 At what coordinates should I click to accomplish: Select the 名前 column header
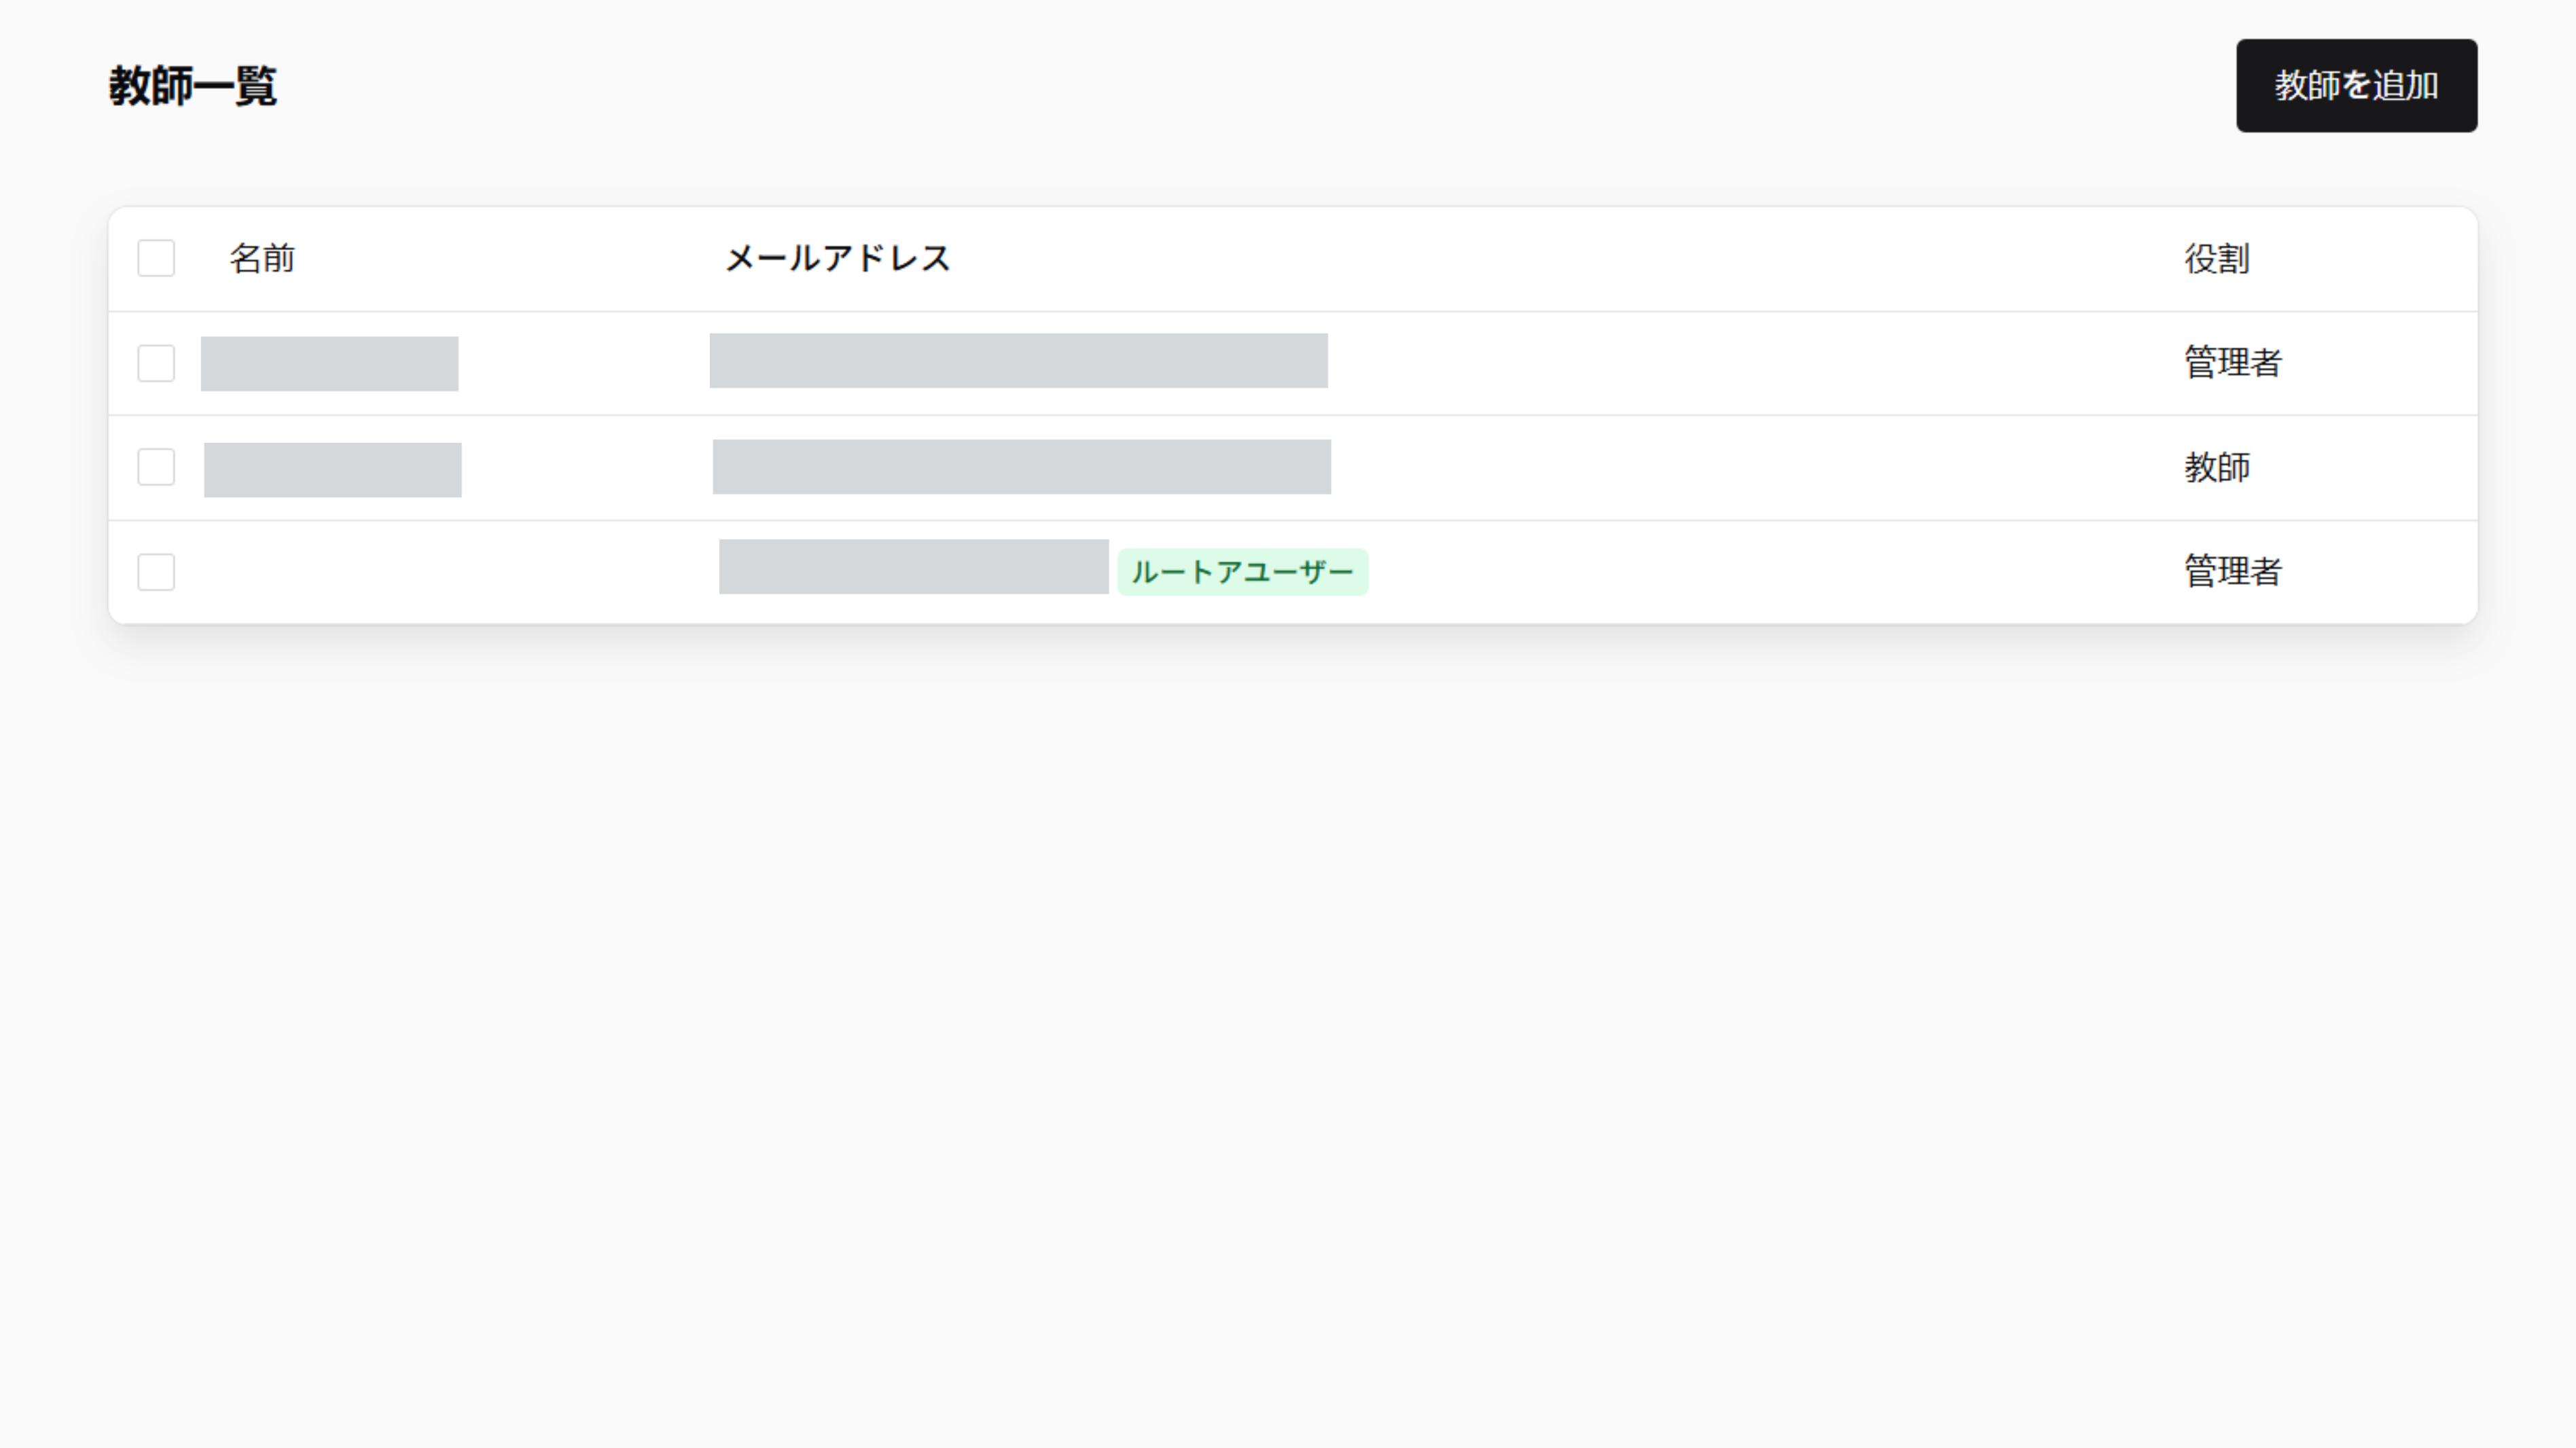(x=262, y=258)
